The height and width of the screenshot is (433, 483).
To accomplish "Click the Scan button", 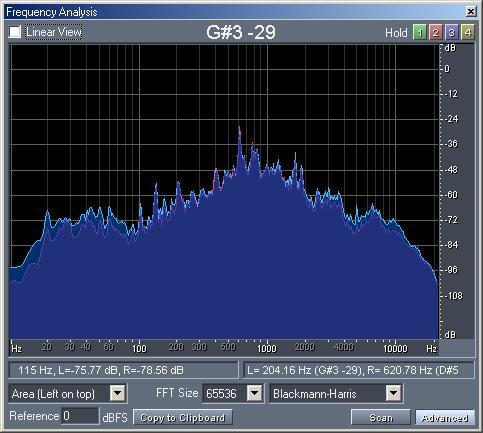I will tap(381, 417).
